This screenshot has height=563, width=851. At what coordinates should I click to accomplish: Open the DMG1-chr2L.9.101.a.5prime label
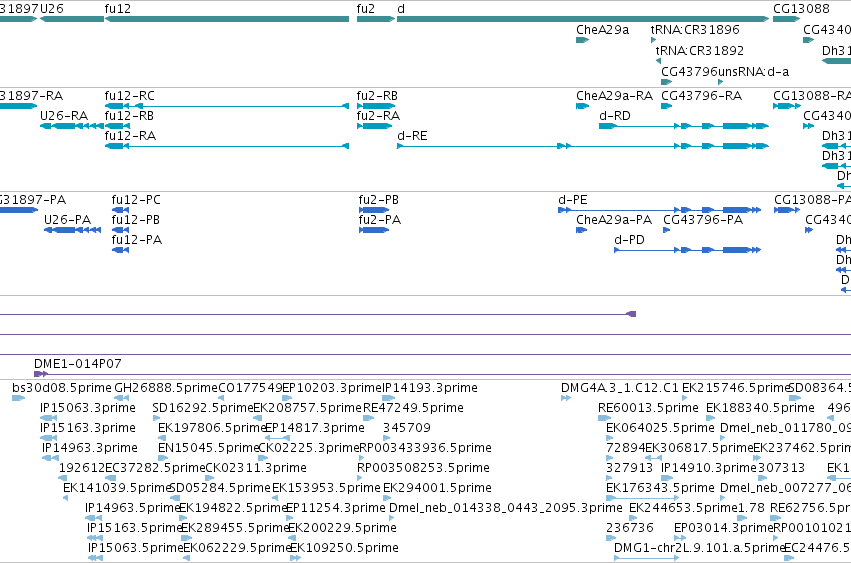699,548
